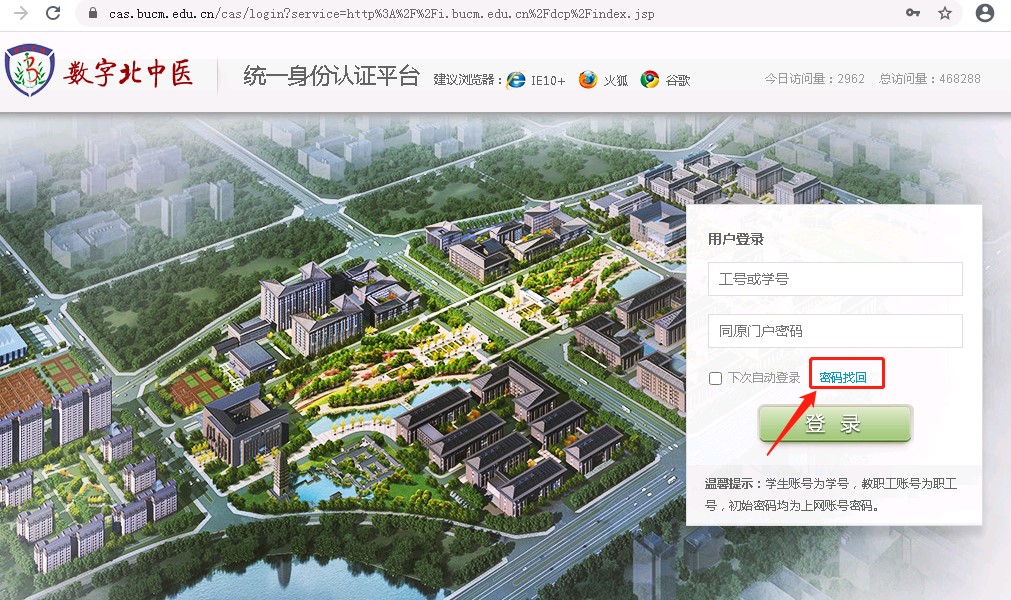Focus the 工号或学号 username field
Viewport: 1011px width, 600px height.
[x=834, y=279]
